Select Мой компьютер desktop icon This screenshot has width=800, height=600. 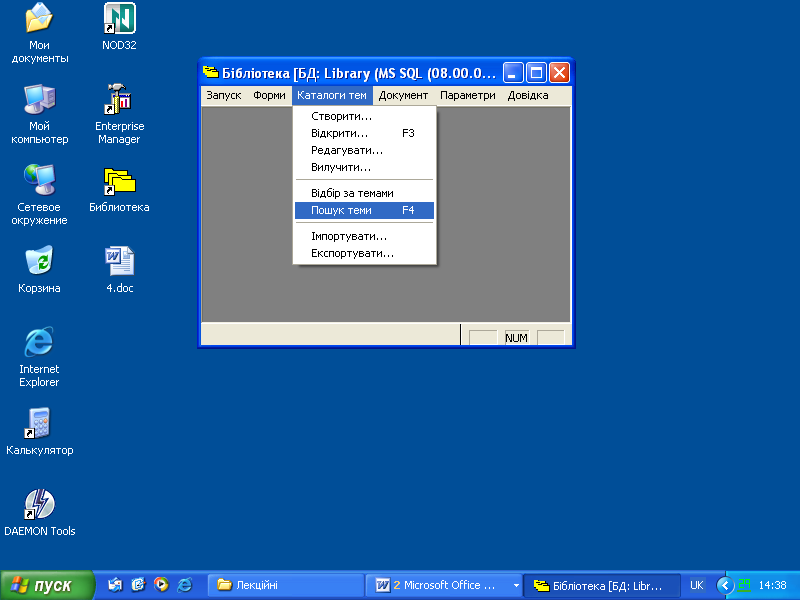point(39,114)
